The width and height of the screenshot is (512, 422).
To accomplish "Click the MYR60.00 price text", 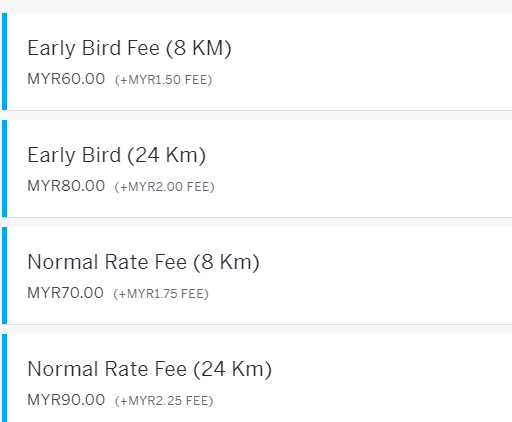I will point(66,79).
